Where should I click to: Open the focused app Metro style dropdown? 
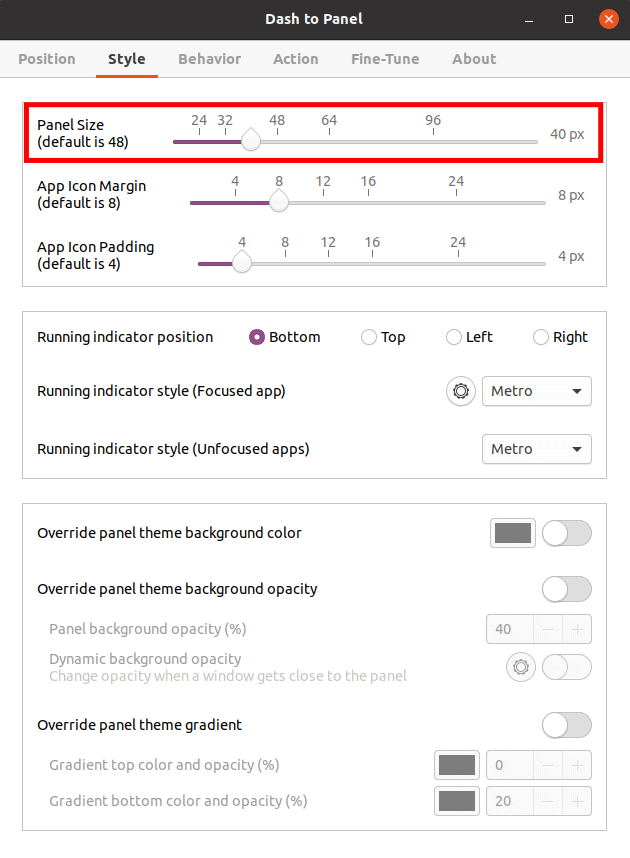(537, 391)
